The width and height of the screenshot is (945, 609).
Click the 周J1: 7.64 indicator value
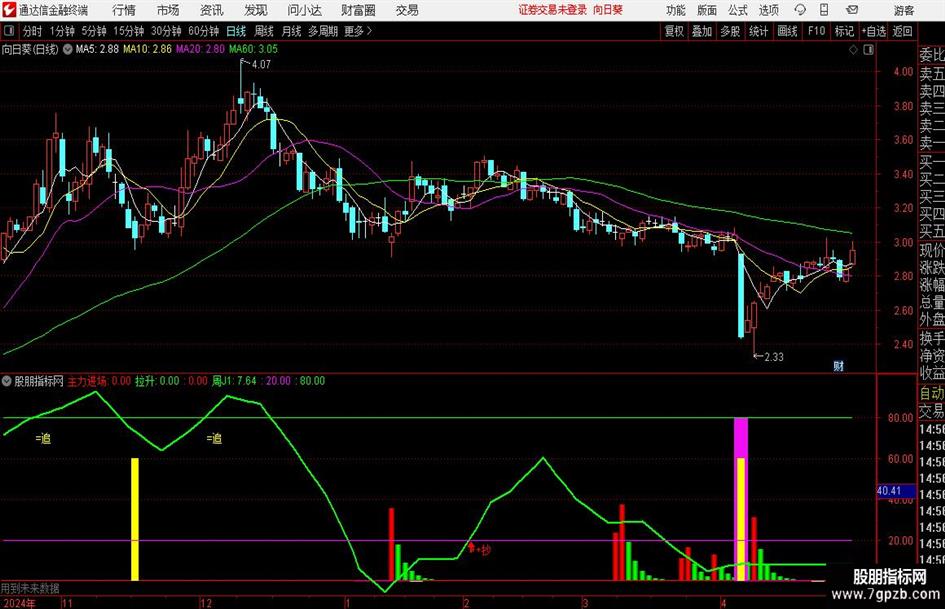(234, 381)
